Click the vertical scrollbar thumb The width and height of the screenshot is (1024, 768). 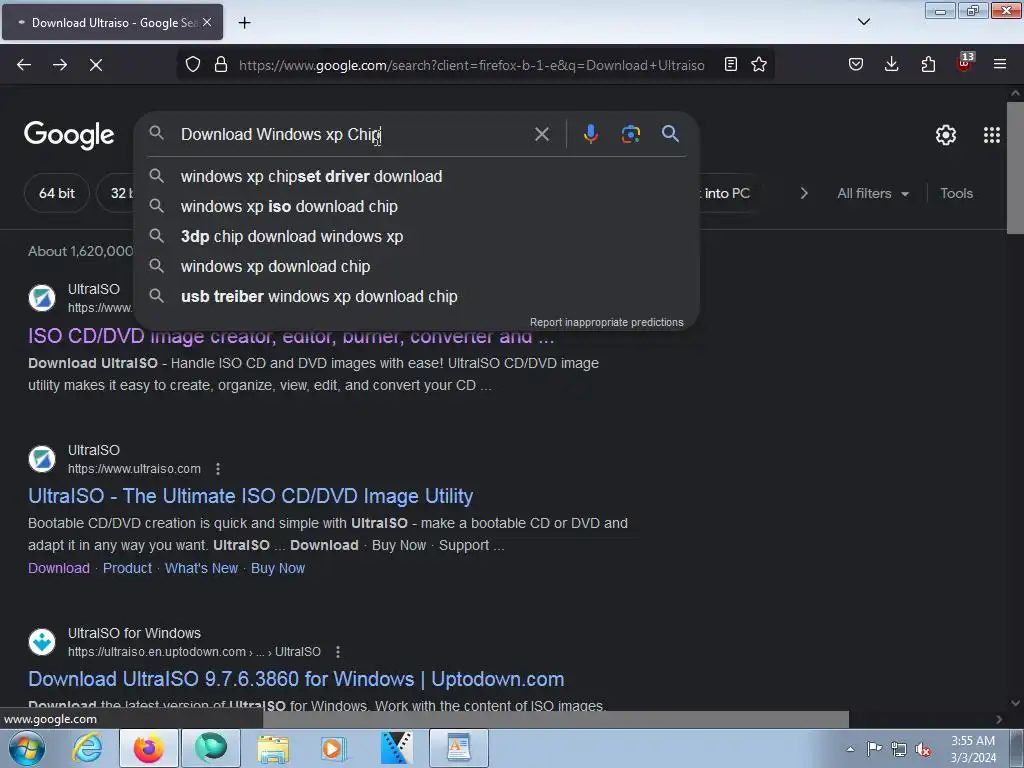click(1015, 168)
